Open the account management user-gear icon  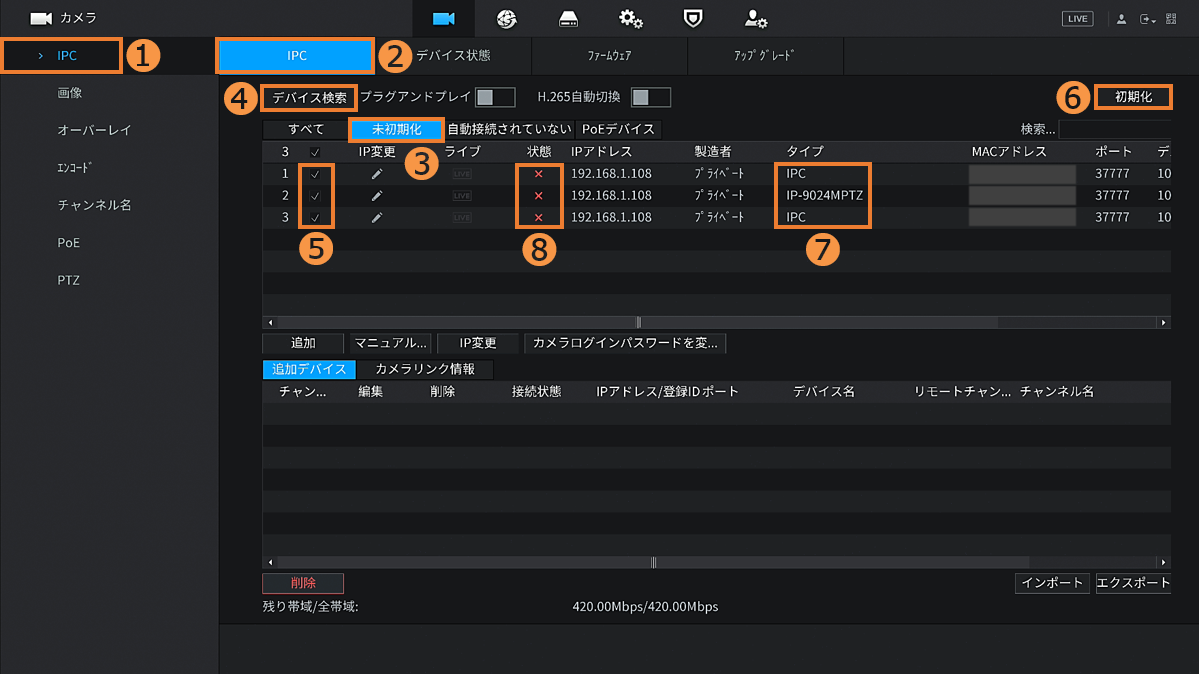pos(755,18)
